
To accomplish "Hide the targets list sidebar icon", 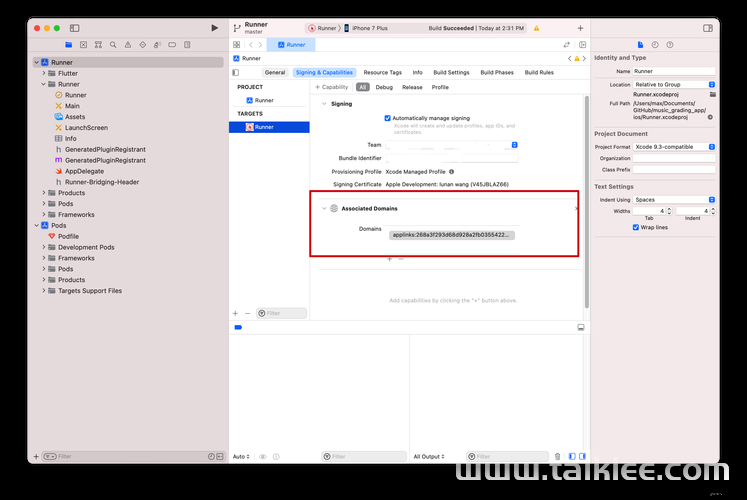I will click(236, 72).
